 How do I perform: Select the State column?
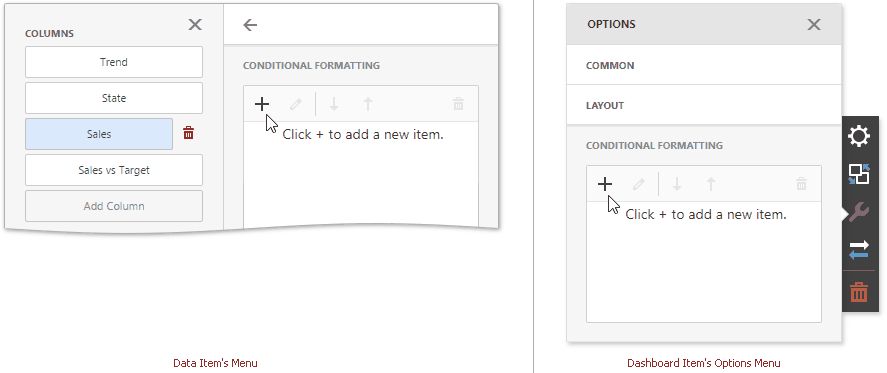click(114, 98)
